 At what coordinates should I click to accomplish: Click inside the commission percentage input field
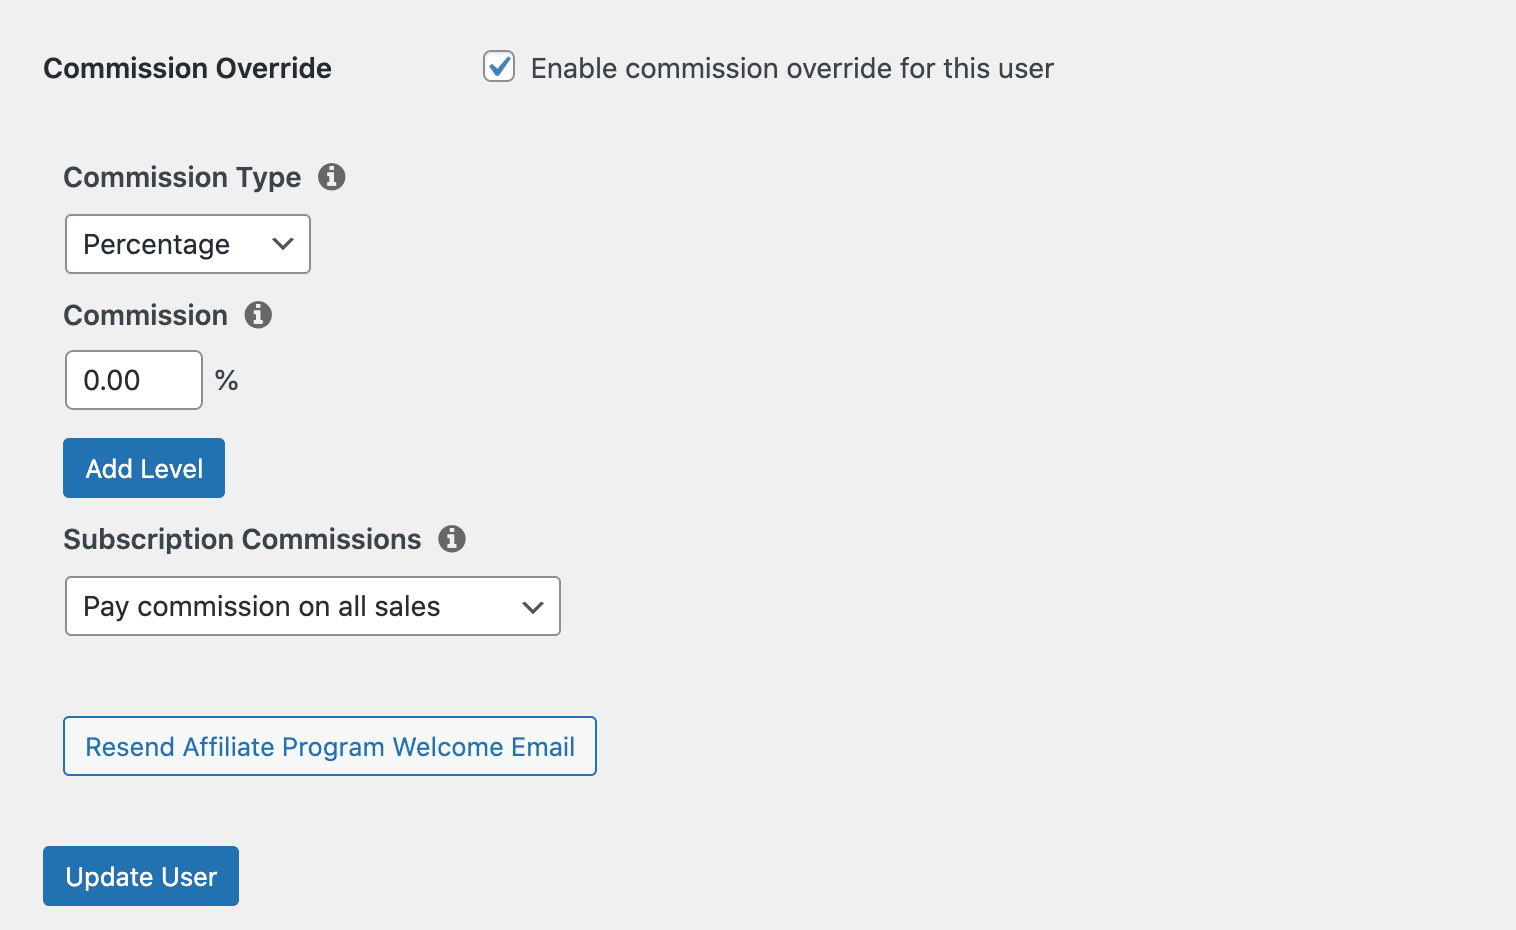[x=133, y=380]
